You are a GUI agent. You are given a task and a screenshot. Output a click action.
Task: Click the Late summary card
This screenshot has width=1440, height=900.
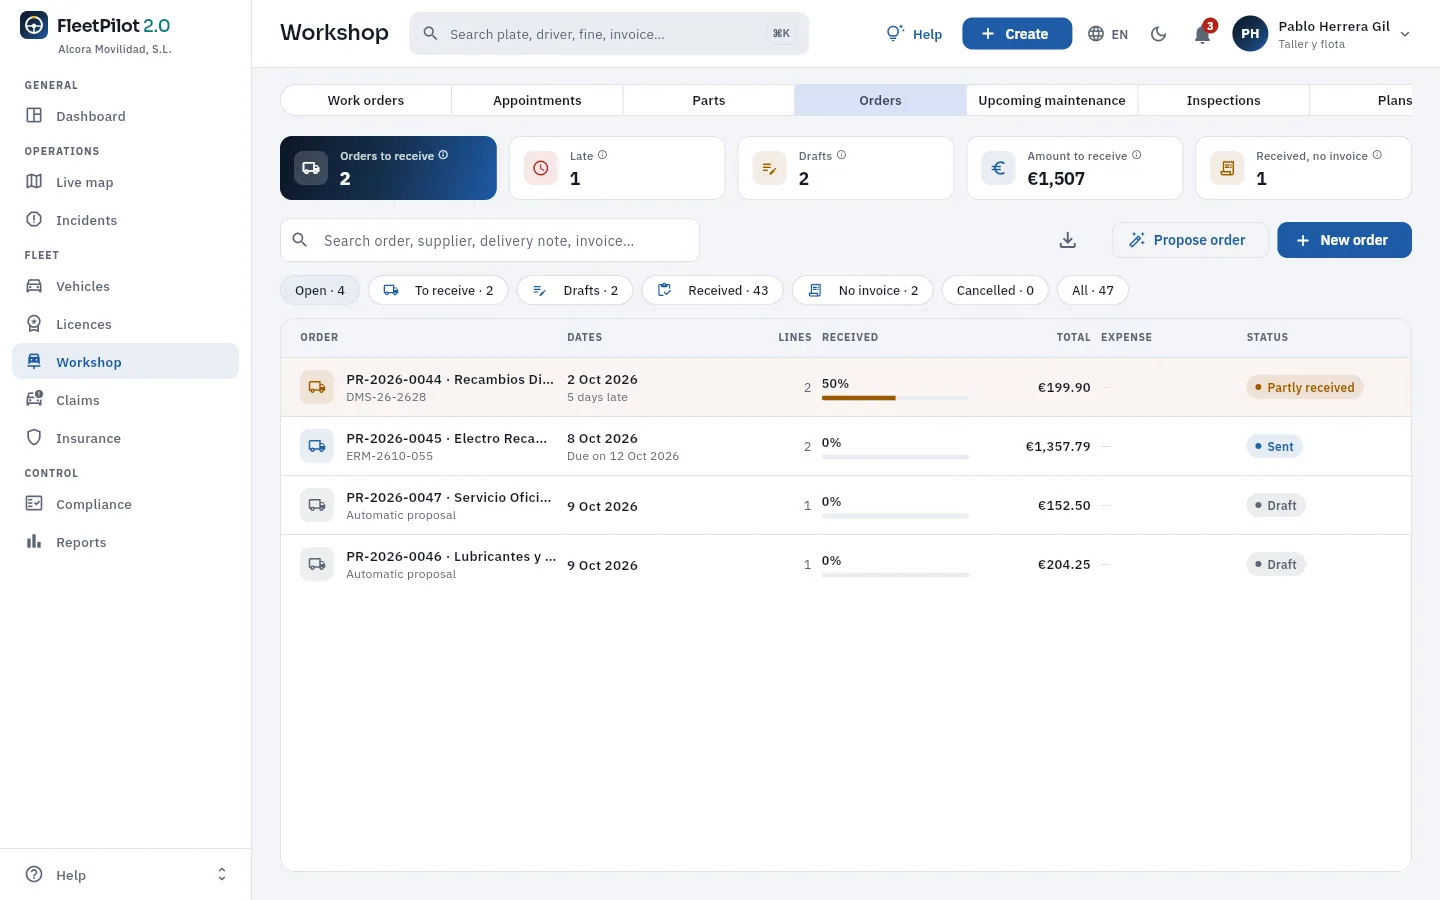click(617, 168)
